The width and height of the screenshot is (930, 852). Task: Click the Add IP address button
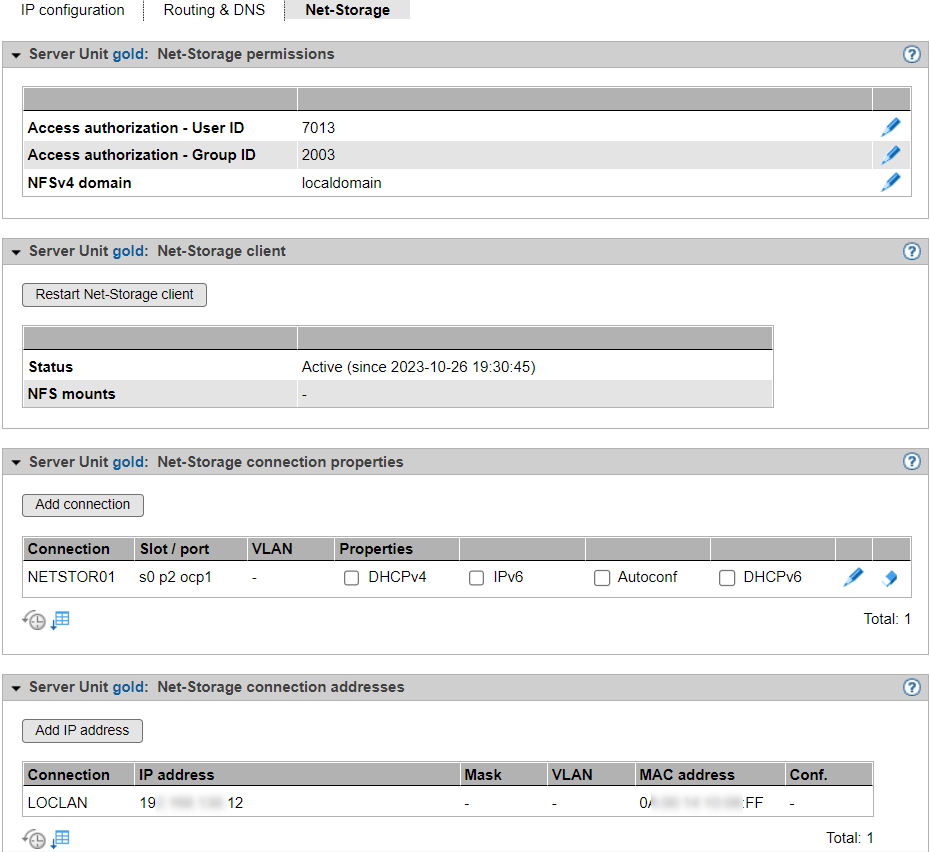pyautogui.click(x=82, y=731)
